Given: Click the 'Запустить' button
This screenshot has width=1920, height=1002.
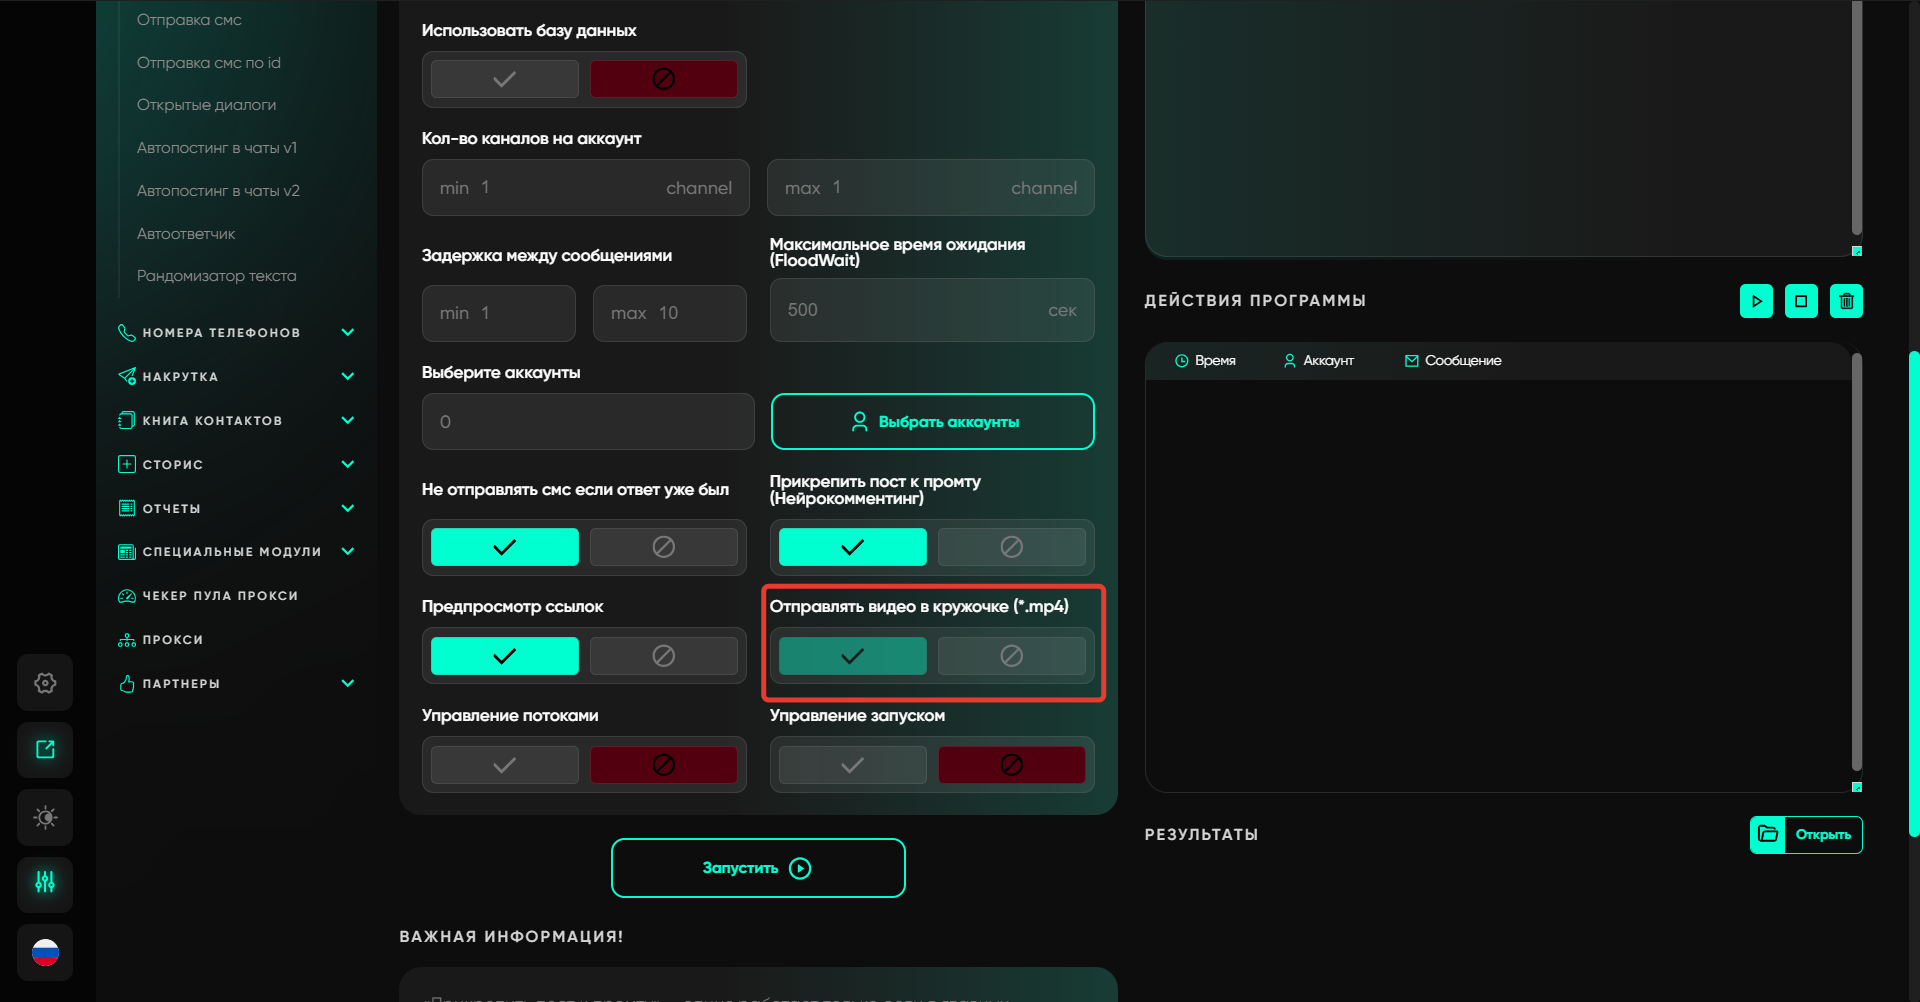Looking at the screenshot, I should [758, 868].
